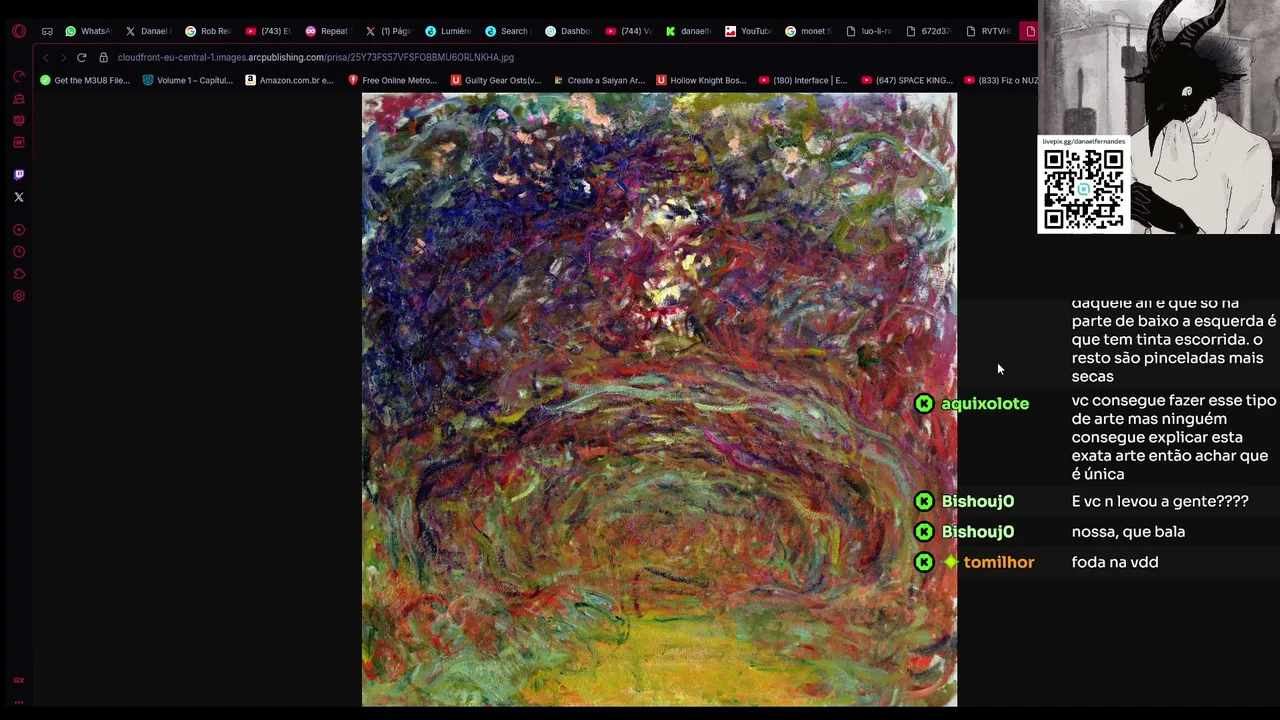Click Kick badge beside aquixolote

pyautogui.click(x=924, y=404)
